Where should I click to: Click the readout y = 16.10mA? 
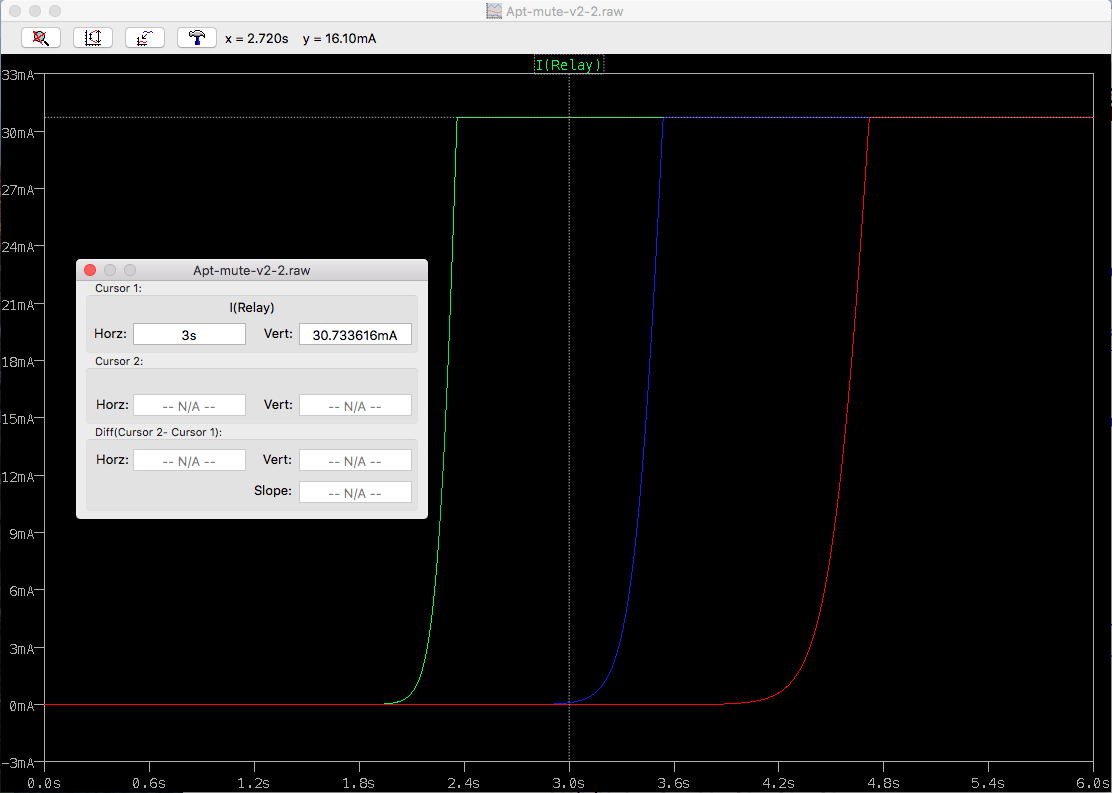click(x=339, y=39)
